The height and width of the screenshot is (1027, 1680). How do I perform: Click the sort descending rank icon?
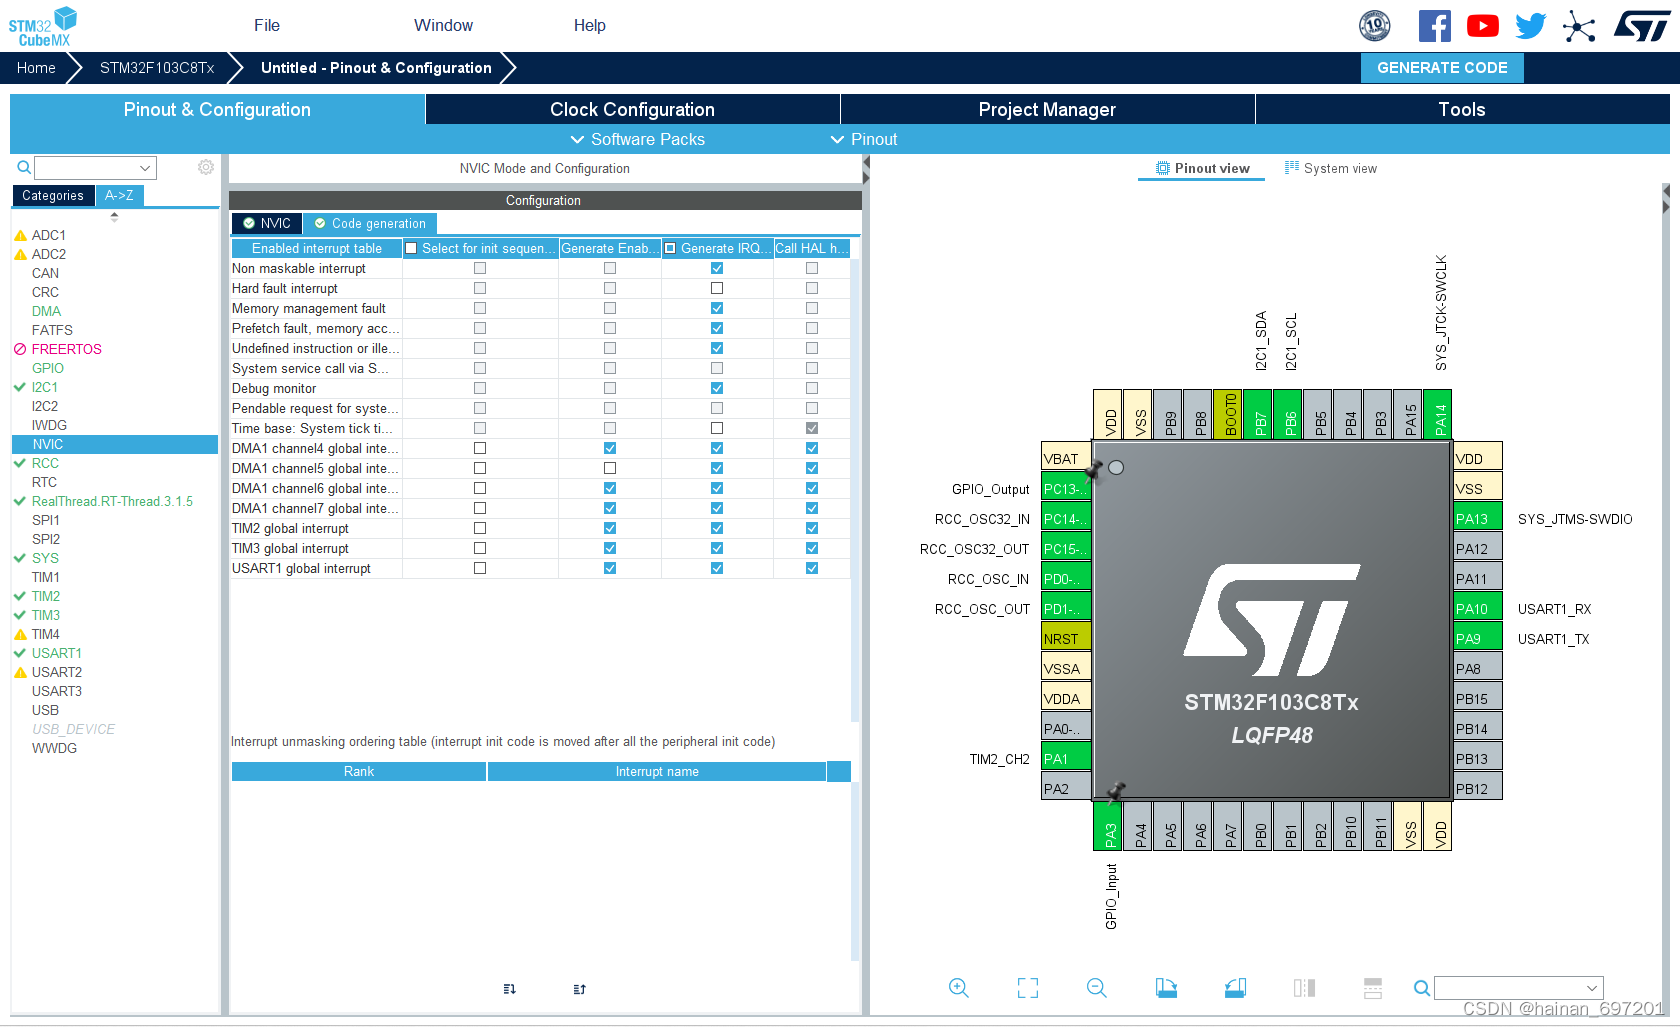[x=579, y=989]
